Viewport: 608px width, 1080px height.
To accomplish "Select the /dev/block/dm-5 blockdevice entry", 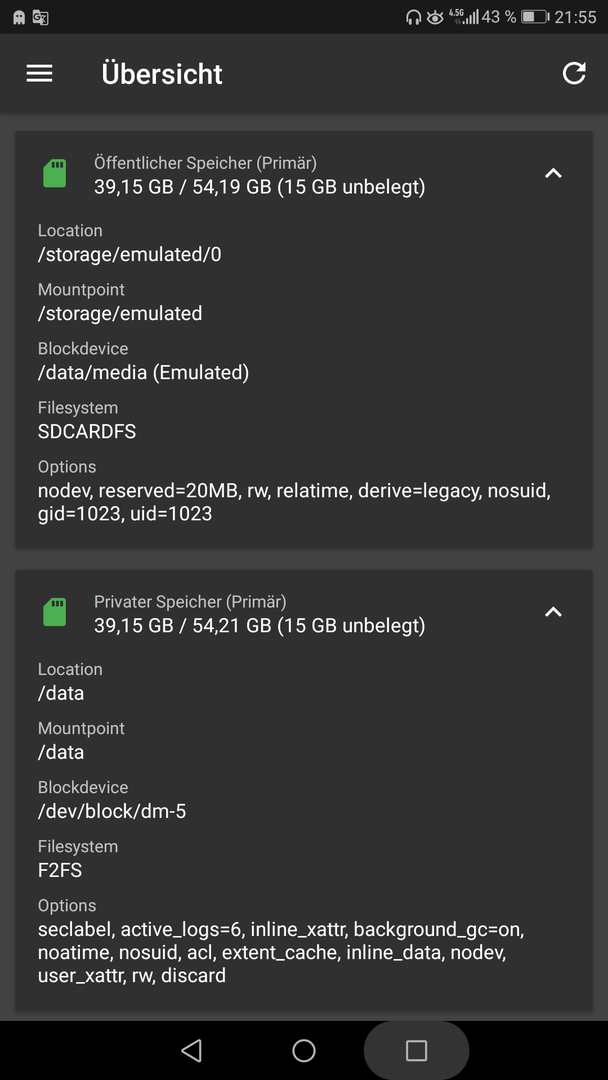I will 112,812.
